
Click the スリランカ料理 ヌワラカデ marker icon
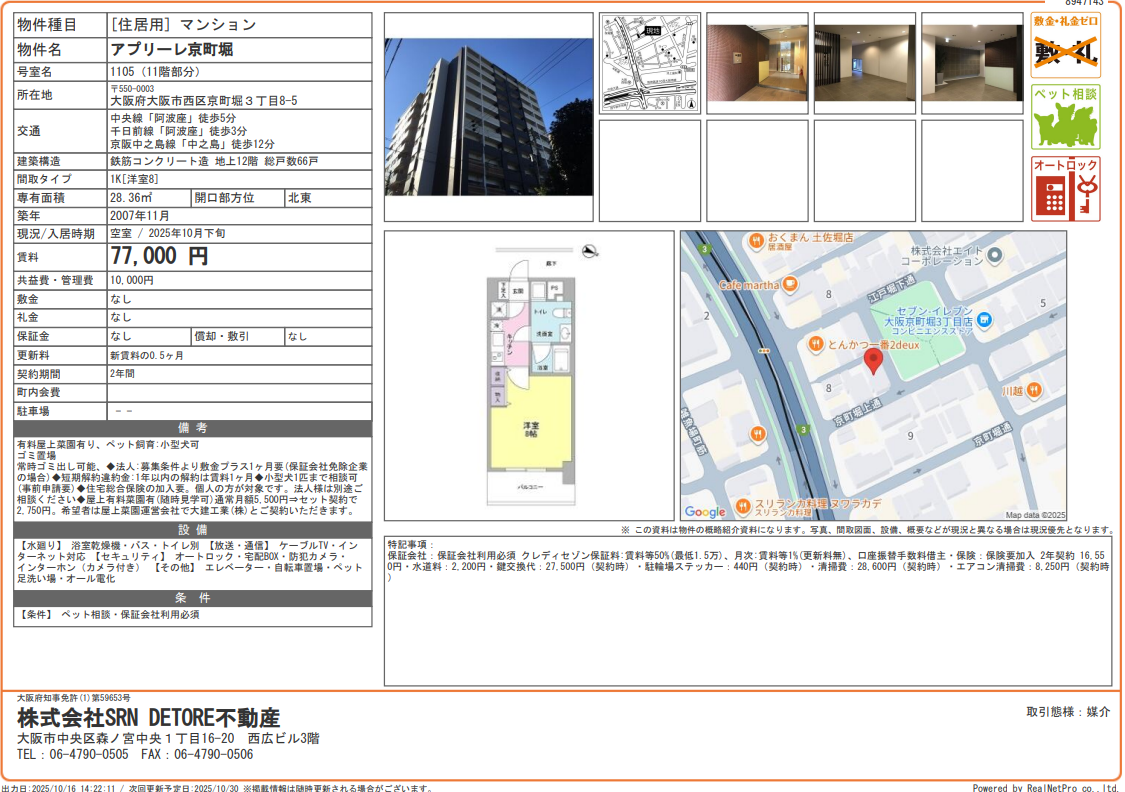point(742,504)
